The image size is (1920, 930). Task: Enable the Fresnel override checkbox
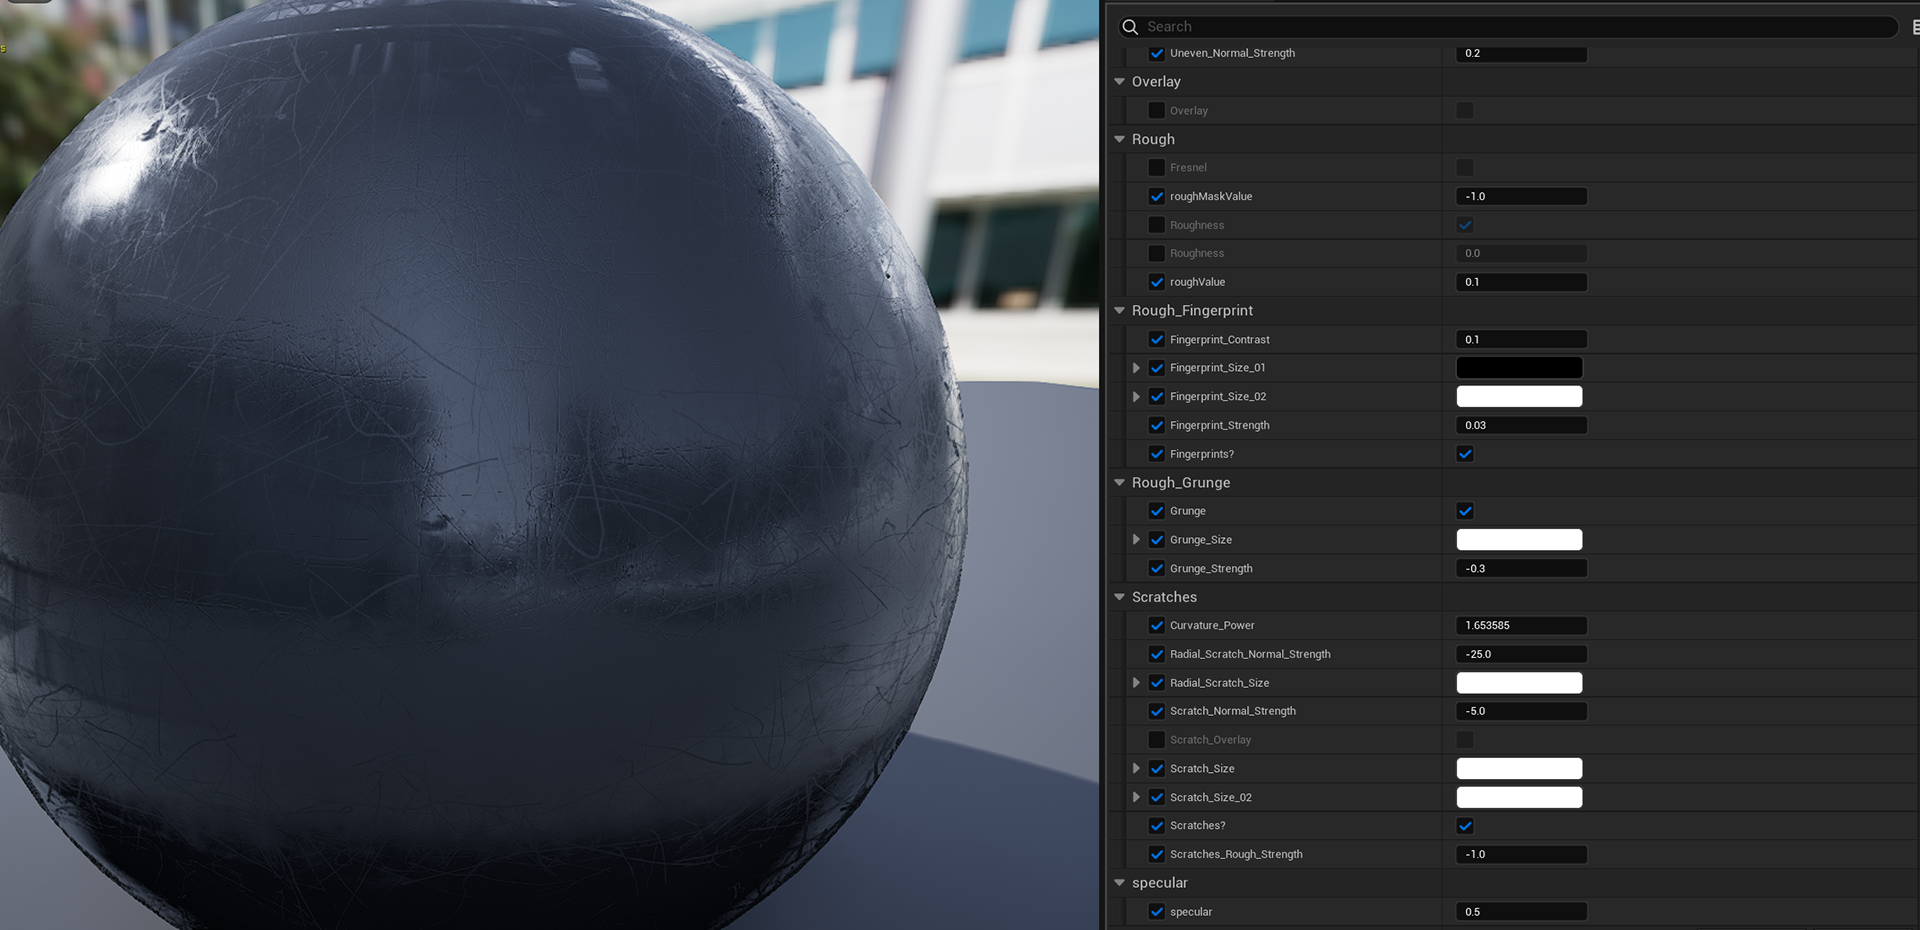pyautogui.click(x=1157, y=168)
